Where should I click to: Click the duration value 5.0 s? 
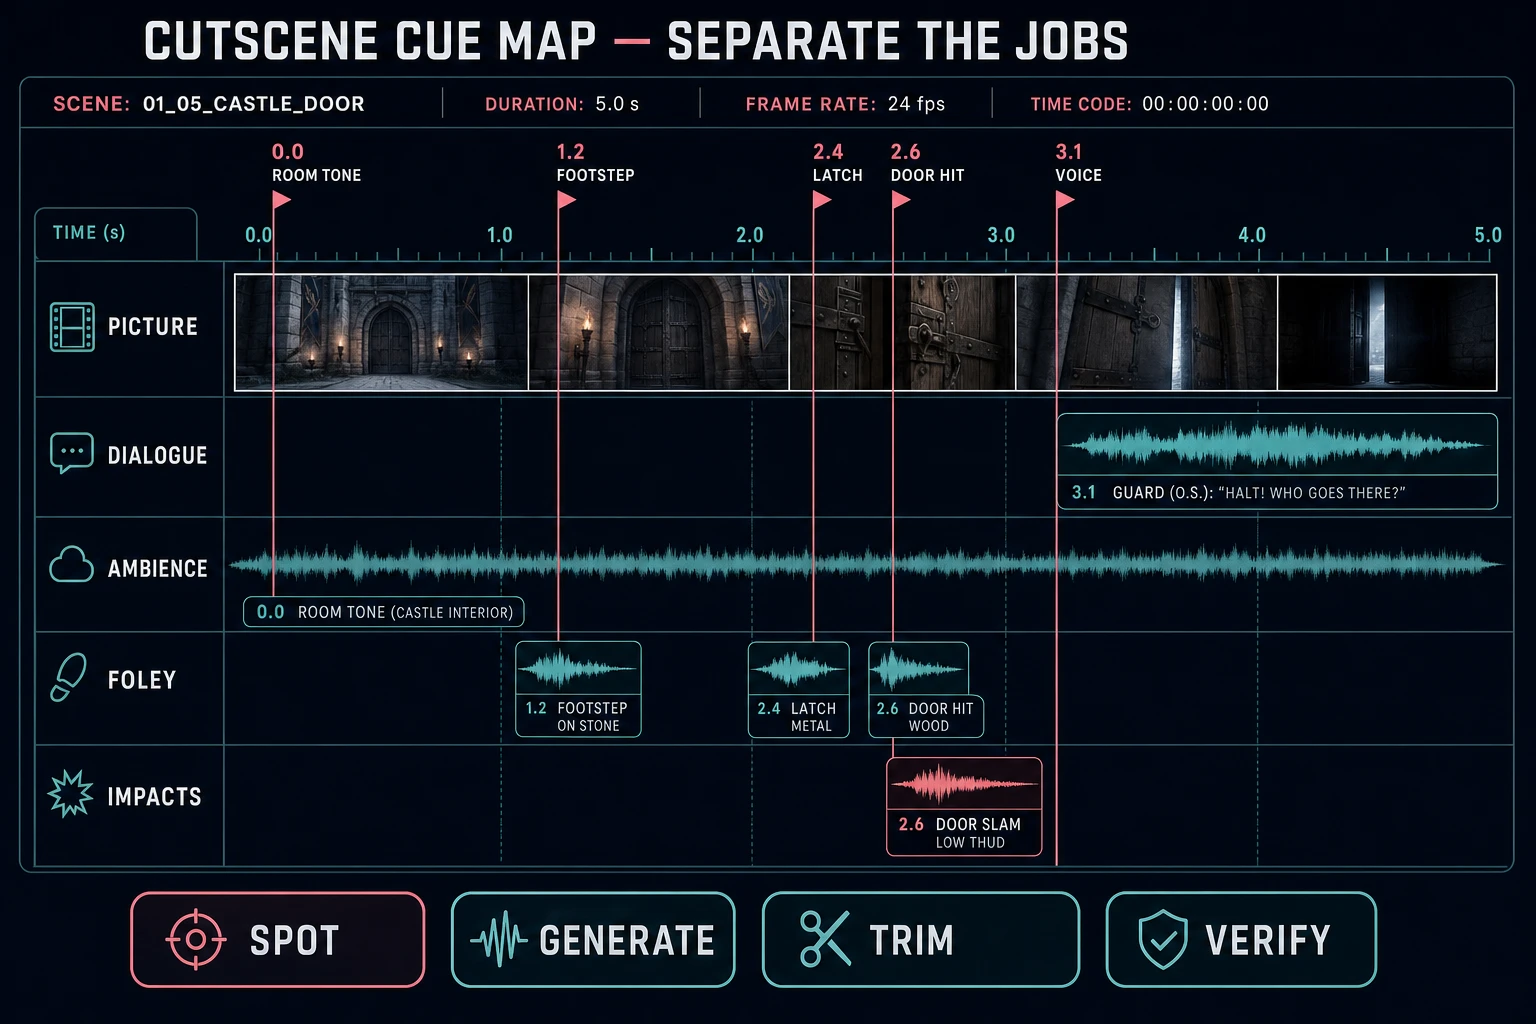pyautogui.click(x=617, y=104)
